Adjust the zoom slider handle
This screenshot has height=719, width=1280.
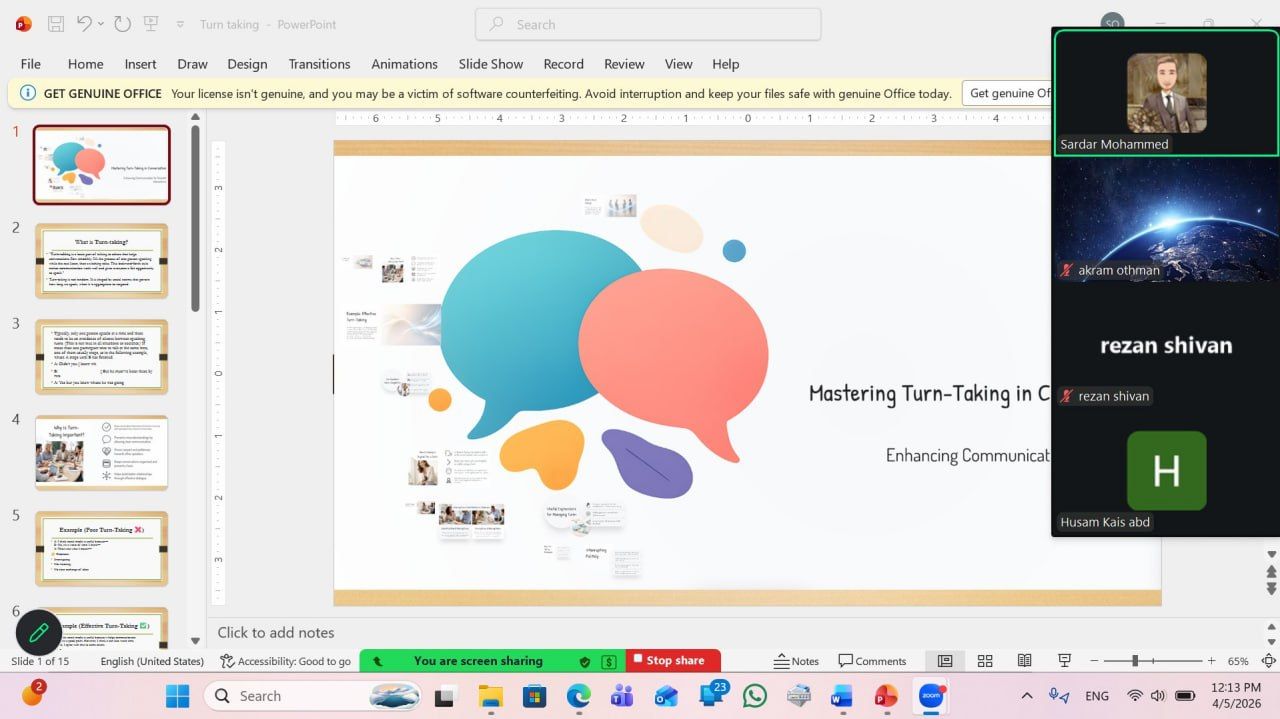coord(1134,661)
